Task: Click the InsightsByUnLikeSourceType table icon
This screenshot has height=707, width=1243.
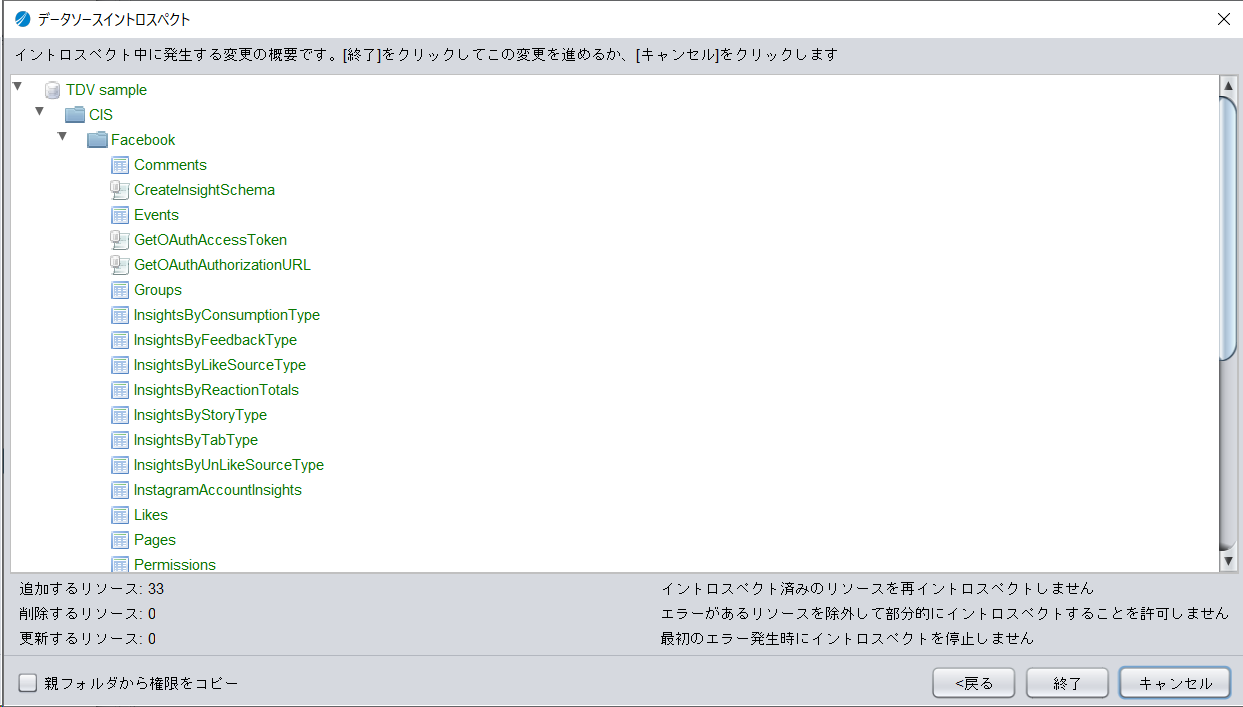Action: 120,465
